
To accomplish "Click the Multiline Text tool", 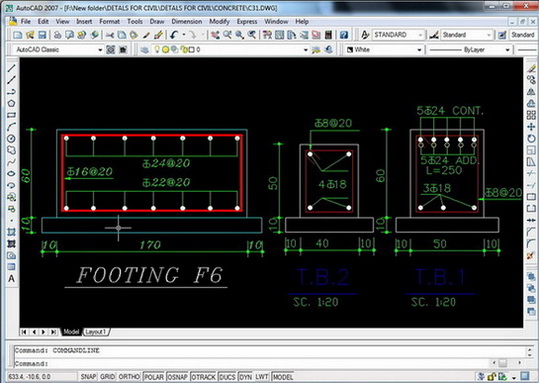I will (11, 278).
